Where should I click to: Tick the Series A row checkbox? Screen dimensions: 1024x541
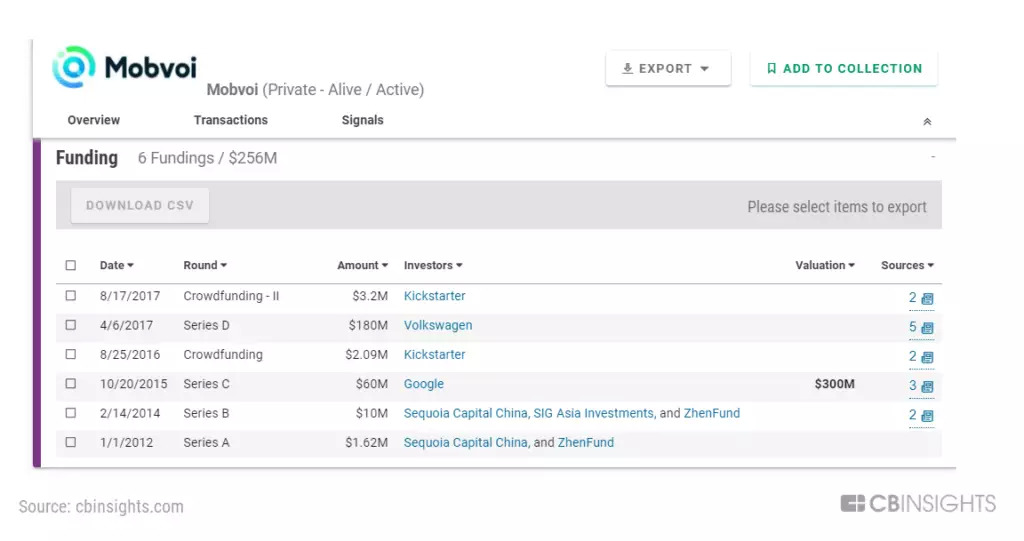point(71,442)
